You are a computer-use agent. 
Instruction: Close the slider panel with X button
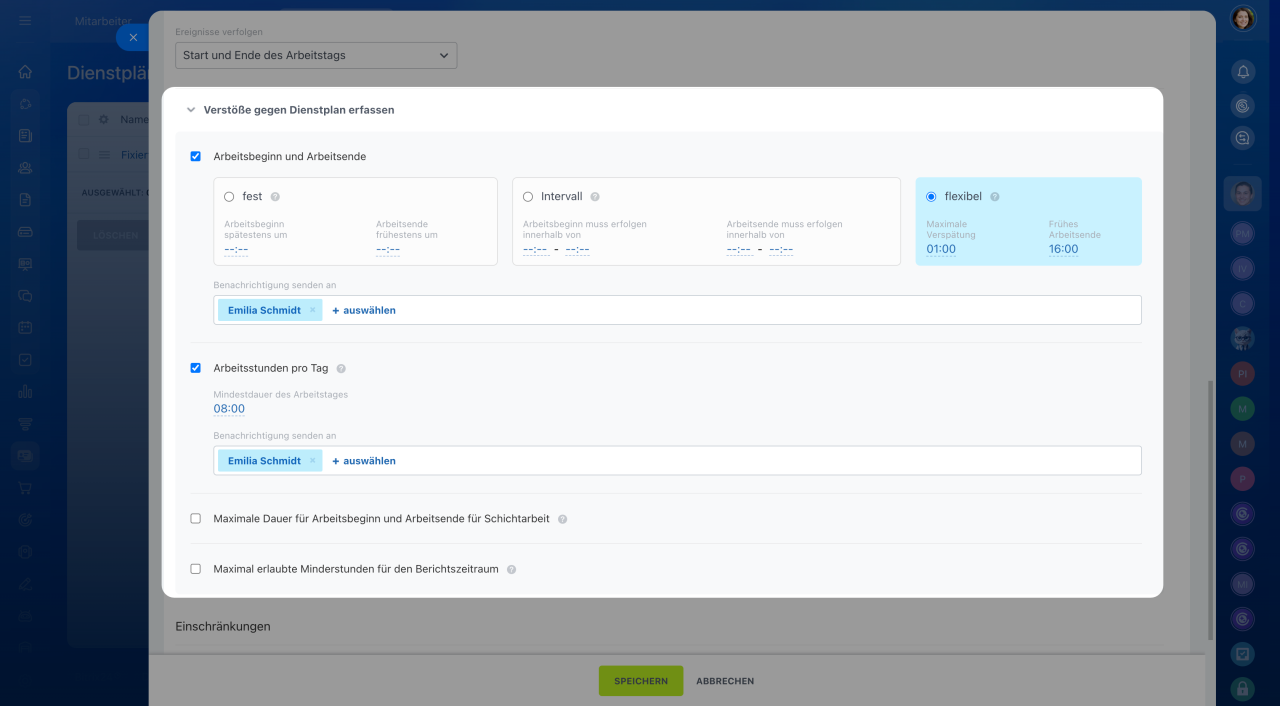pyautogui.click(x=133, y=37)
